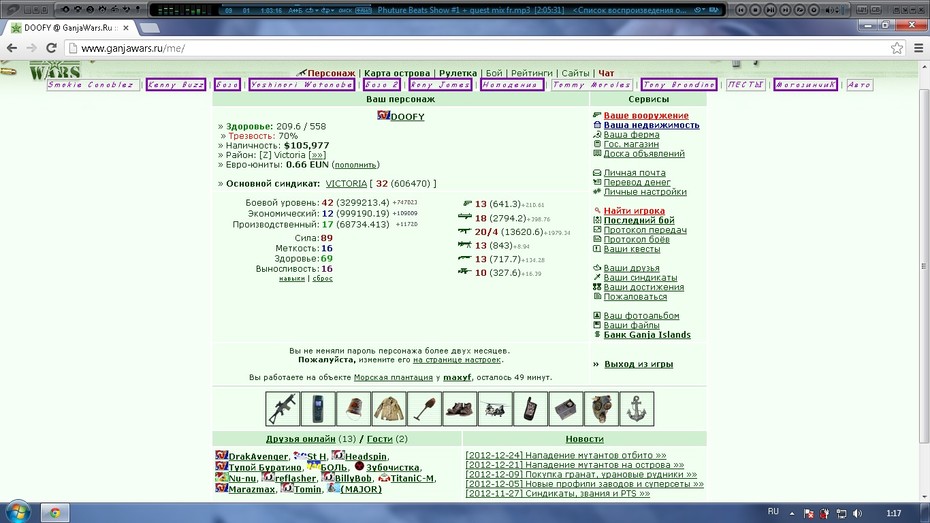
Task: Open Доска объявлений link
Action: pos(644,154)
